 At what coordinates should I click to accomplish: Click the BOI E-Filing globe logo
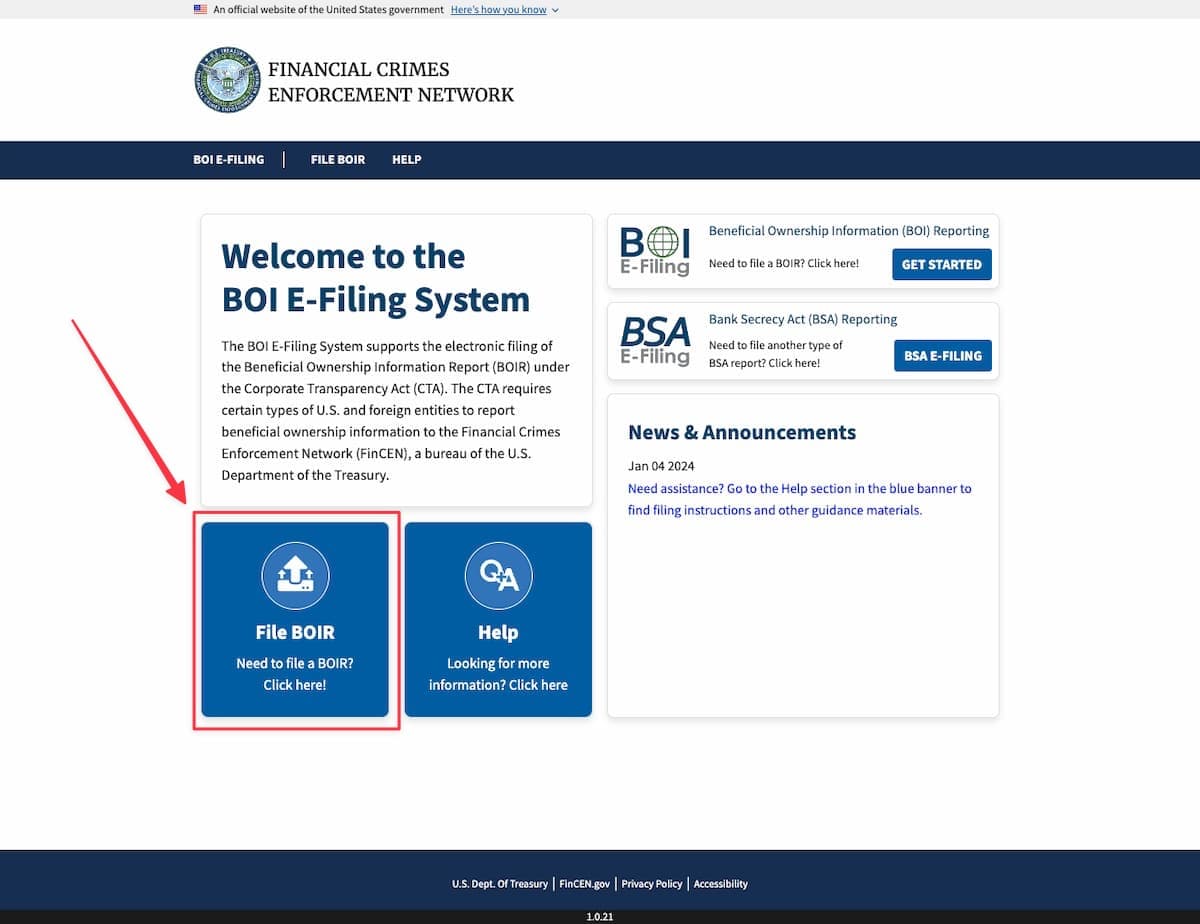tap(655, 250)
